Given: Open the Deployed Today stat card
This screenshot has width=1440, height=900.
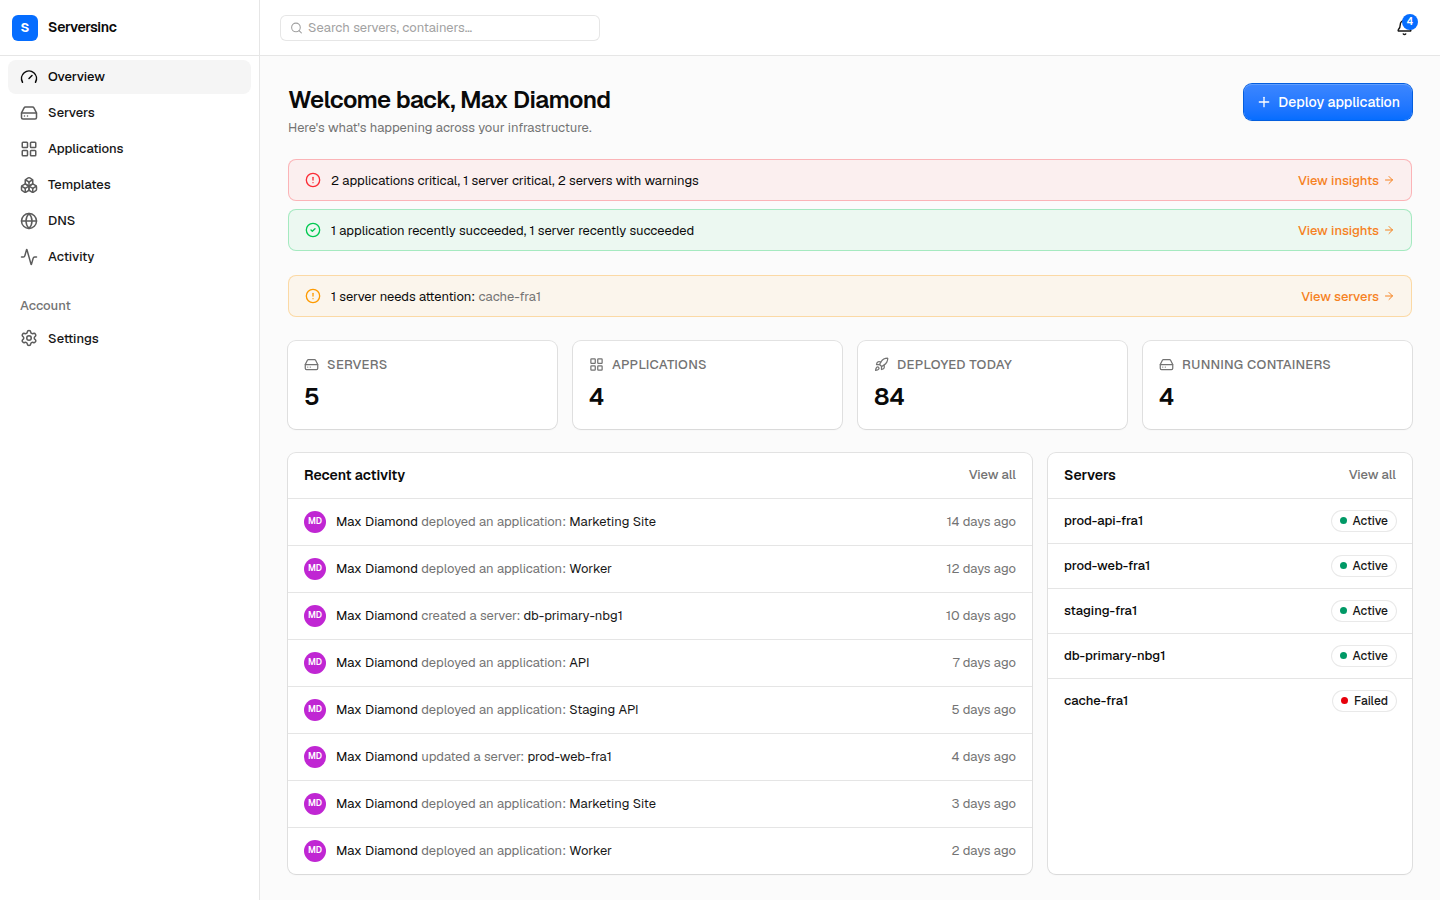Looking at the screenshot, I should point(992,385).
